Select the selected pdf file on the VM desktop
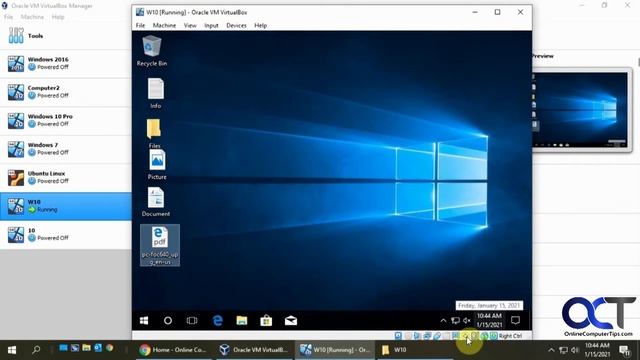 pyautogui.click(x=160, y=245)
